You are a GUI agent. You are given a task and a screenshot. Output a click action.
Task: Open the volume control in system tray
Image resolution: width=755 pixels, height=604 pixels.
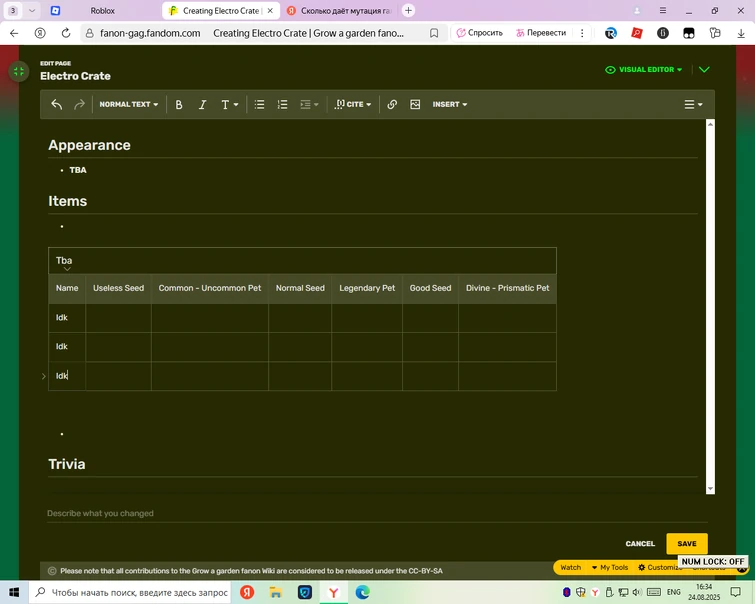pyautogui.click(x=637, y=592)
